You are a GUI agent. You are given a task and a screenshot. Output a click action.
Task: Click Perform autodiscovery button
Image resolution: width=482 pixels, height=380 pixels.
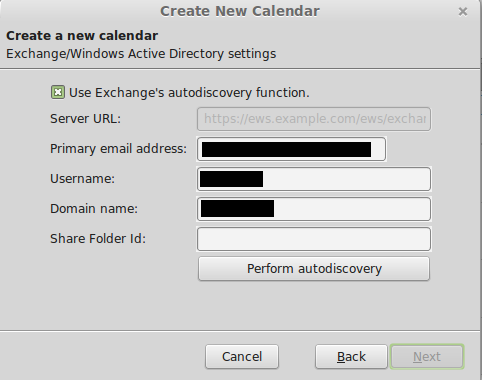[x=314, y=269]
